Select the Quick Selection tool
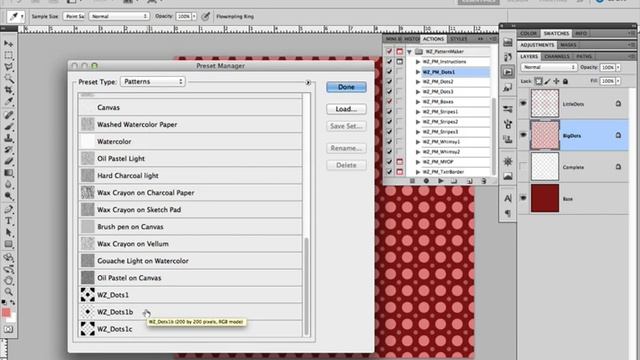The width and height of the screenshot is (640, 360). [8, 78]
